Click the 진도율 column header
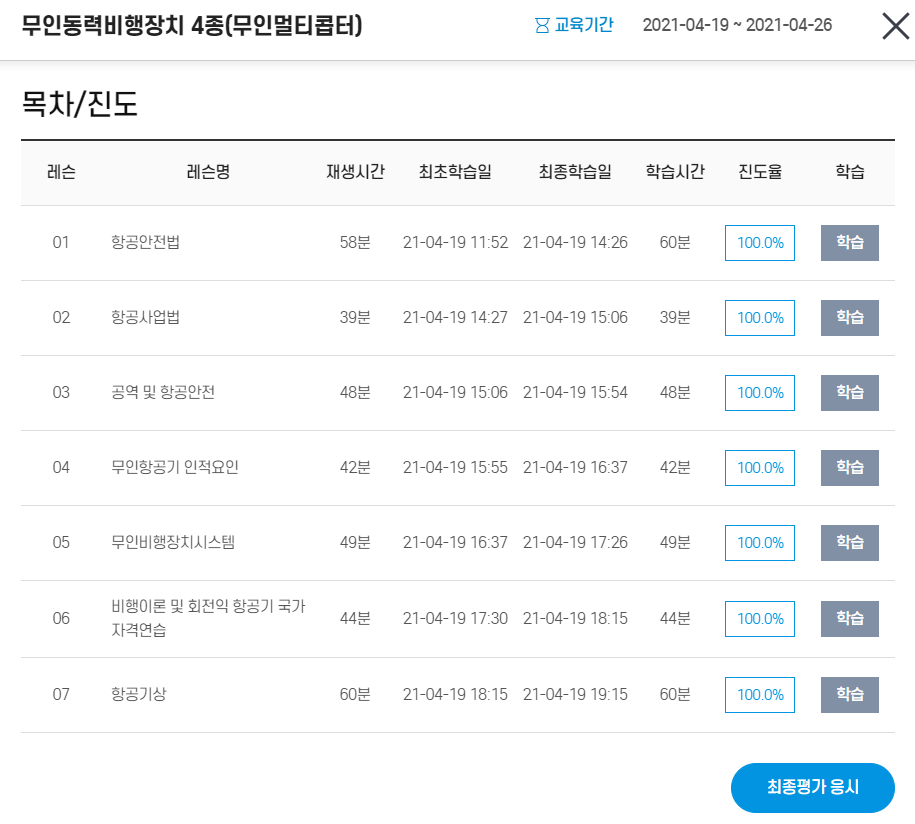Screen dimensions: 915x824 [760, 172]
